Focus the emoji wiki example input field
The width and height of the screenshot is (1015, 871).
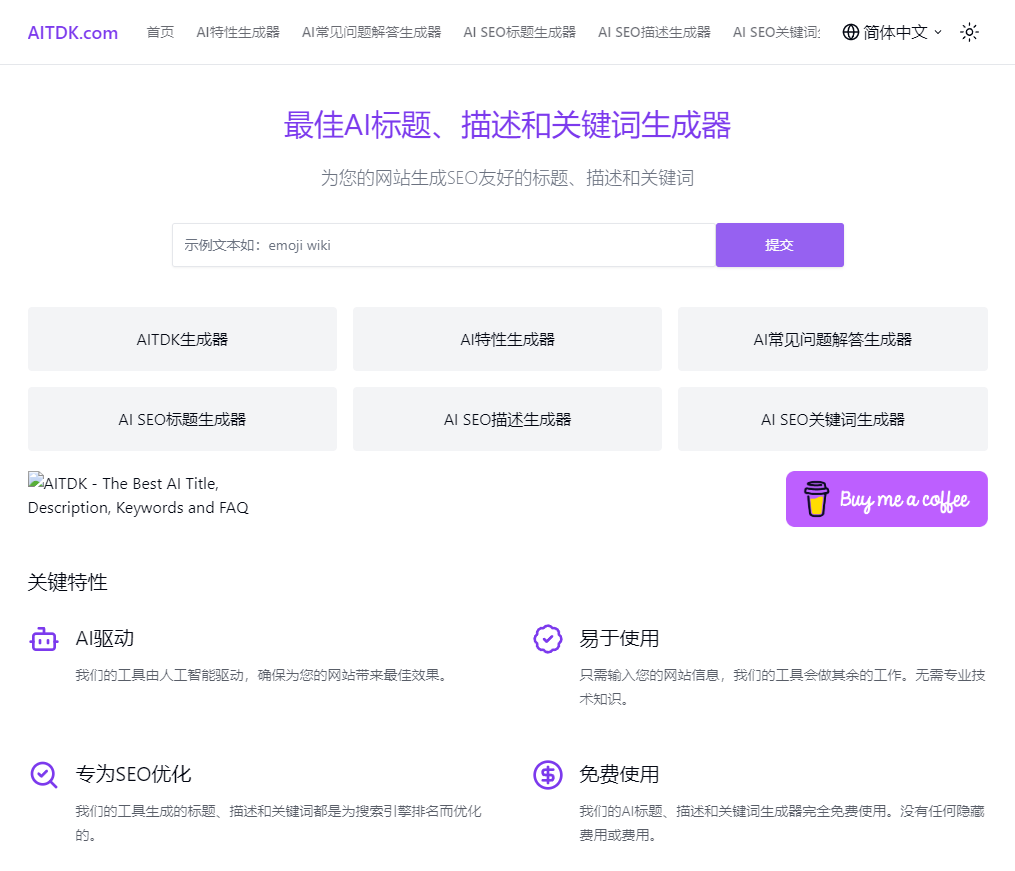[x=444, y=245]
